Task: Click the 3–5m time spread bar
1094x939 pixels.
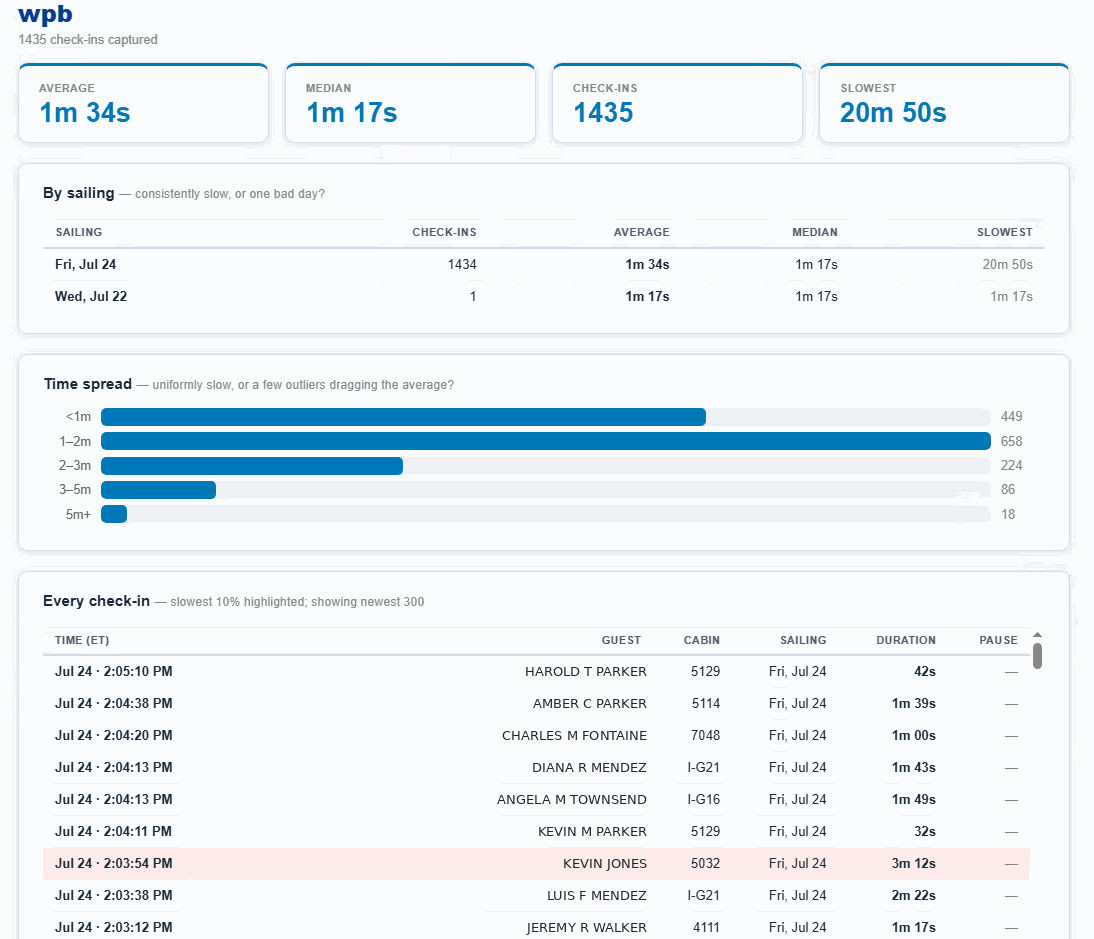Action: (x=158, y=490)
